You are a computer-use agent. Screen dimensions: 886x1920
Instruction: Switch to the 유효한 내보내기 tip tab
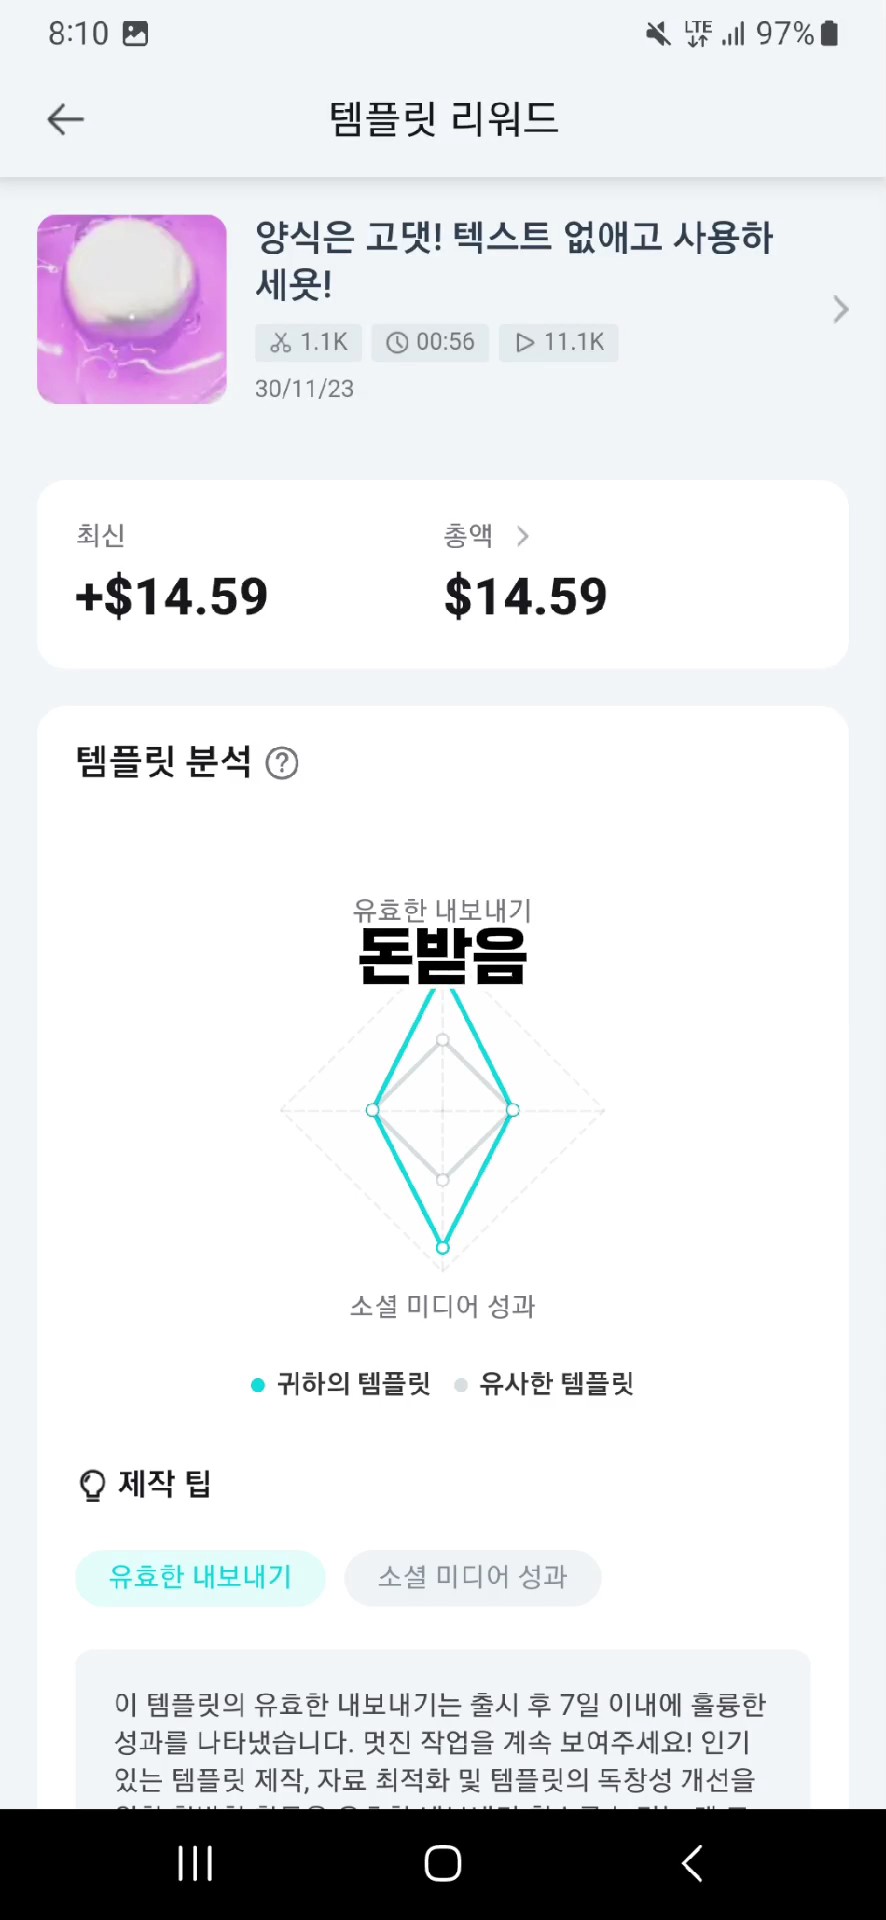[199, 1577]
